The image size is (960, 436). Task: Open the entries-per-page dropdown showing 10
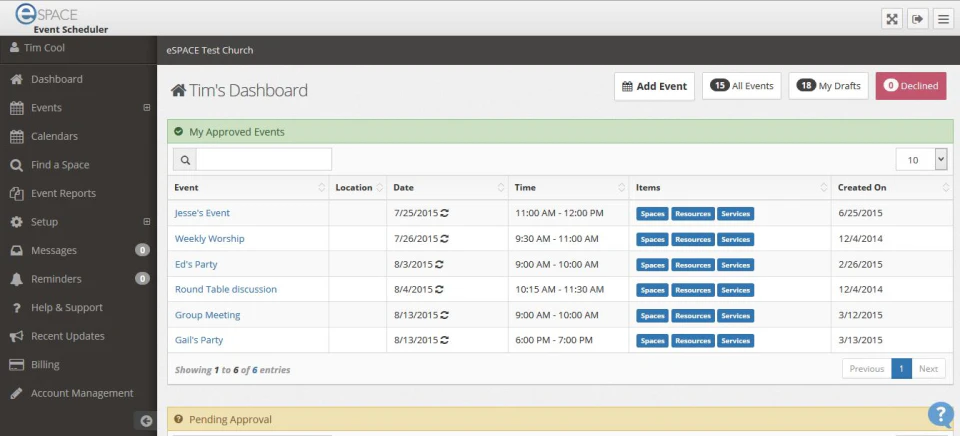tap(921, 160)
